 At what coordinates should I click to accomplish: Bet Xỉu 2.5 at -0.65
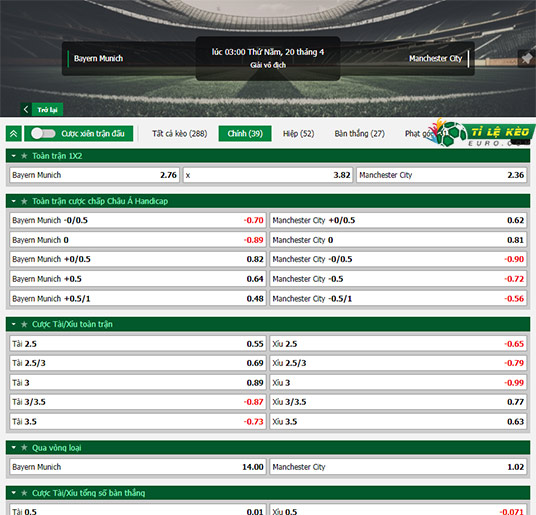click(398, 343)
